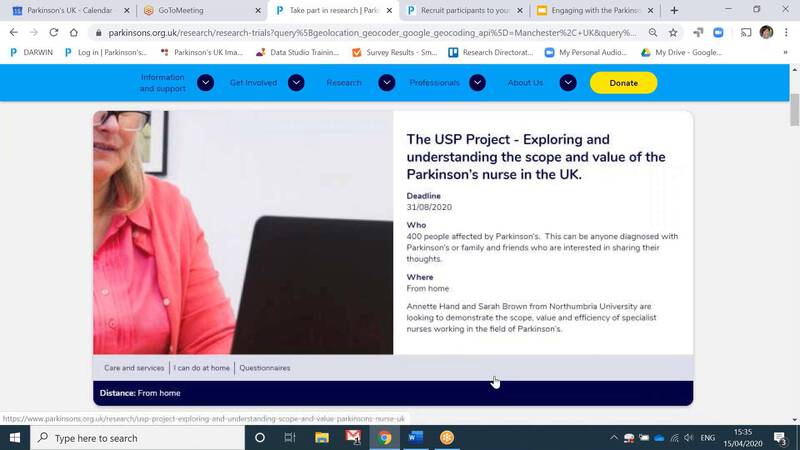Open The USP Project study title link
This screenshot has height=450, width=800.
pos(536,157)
